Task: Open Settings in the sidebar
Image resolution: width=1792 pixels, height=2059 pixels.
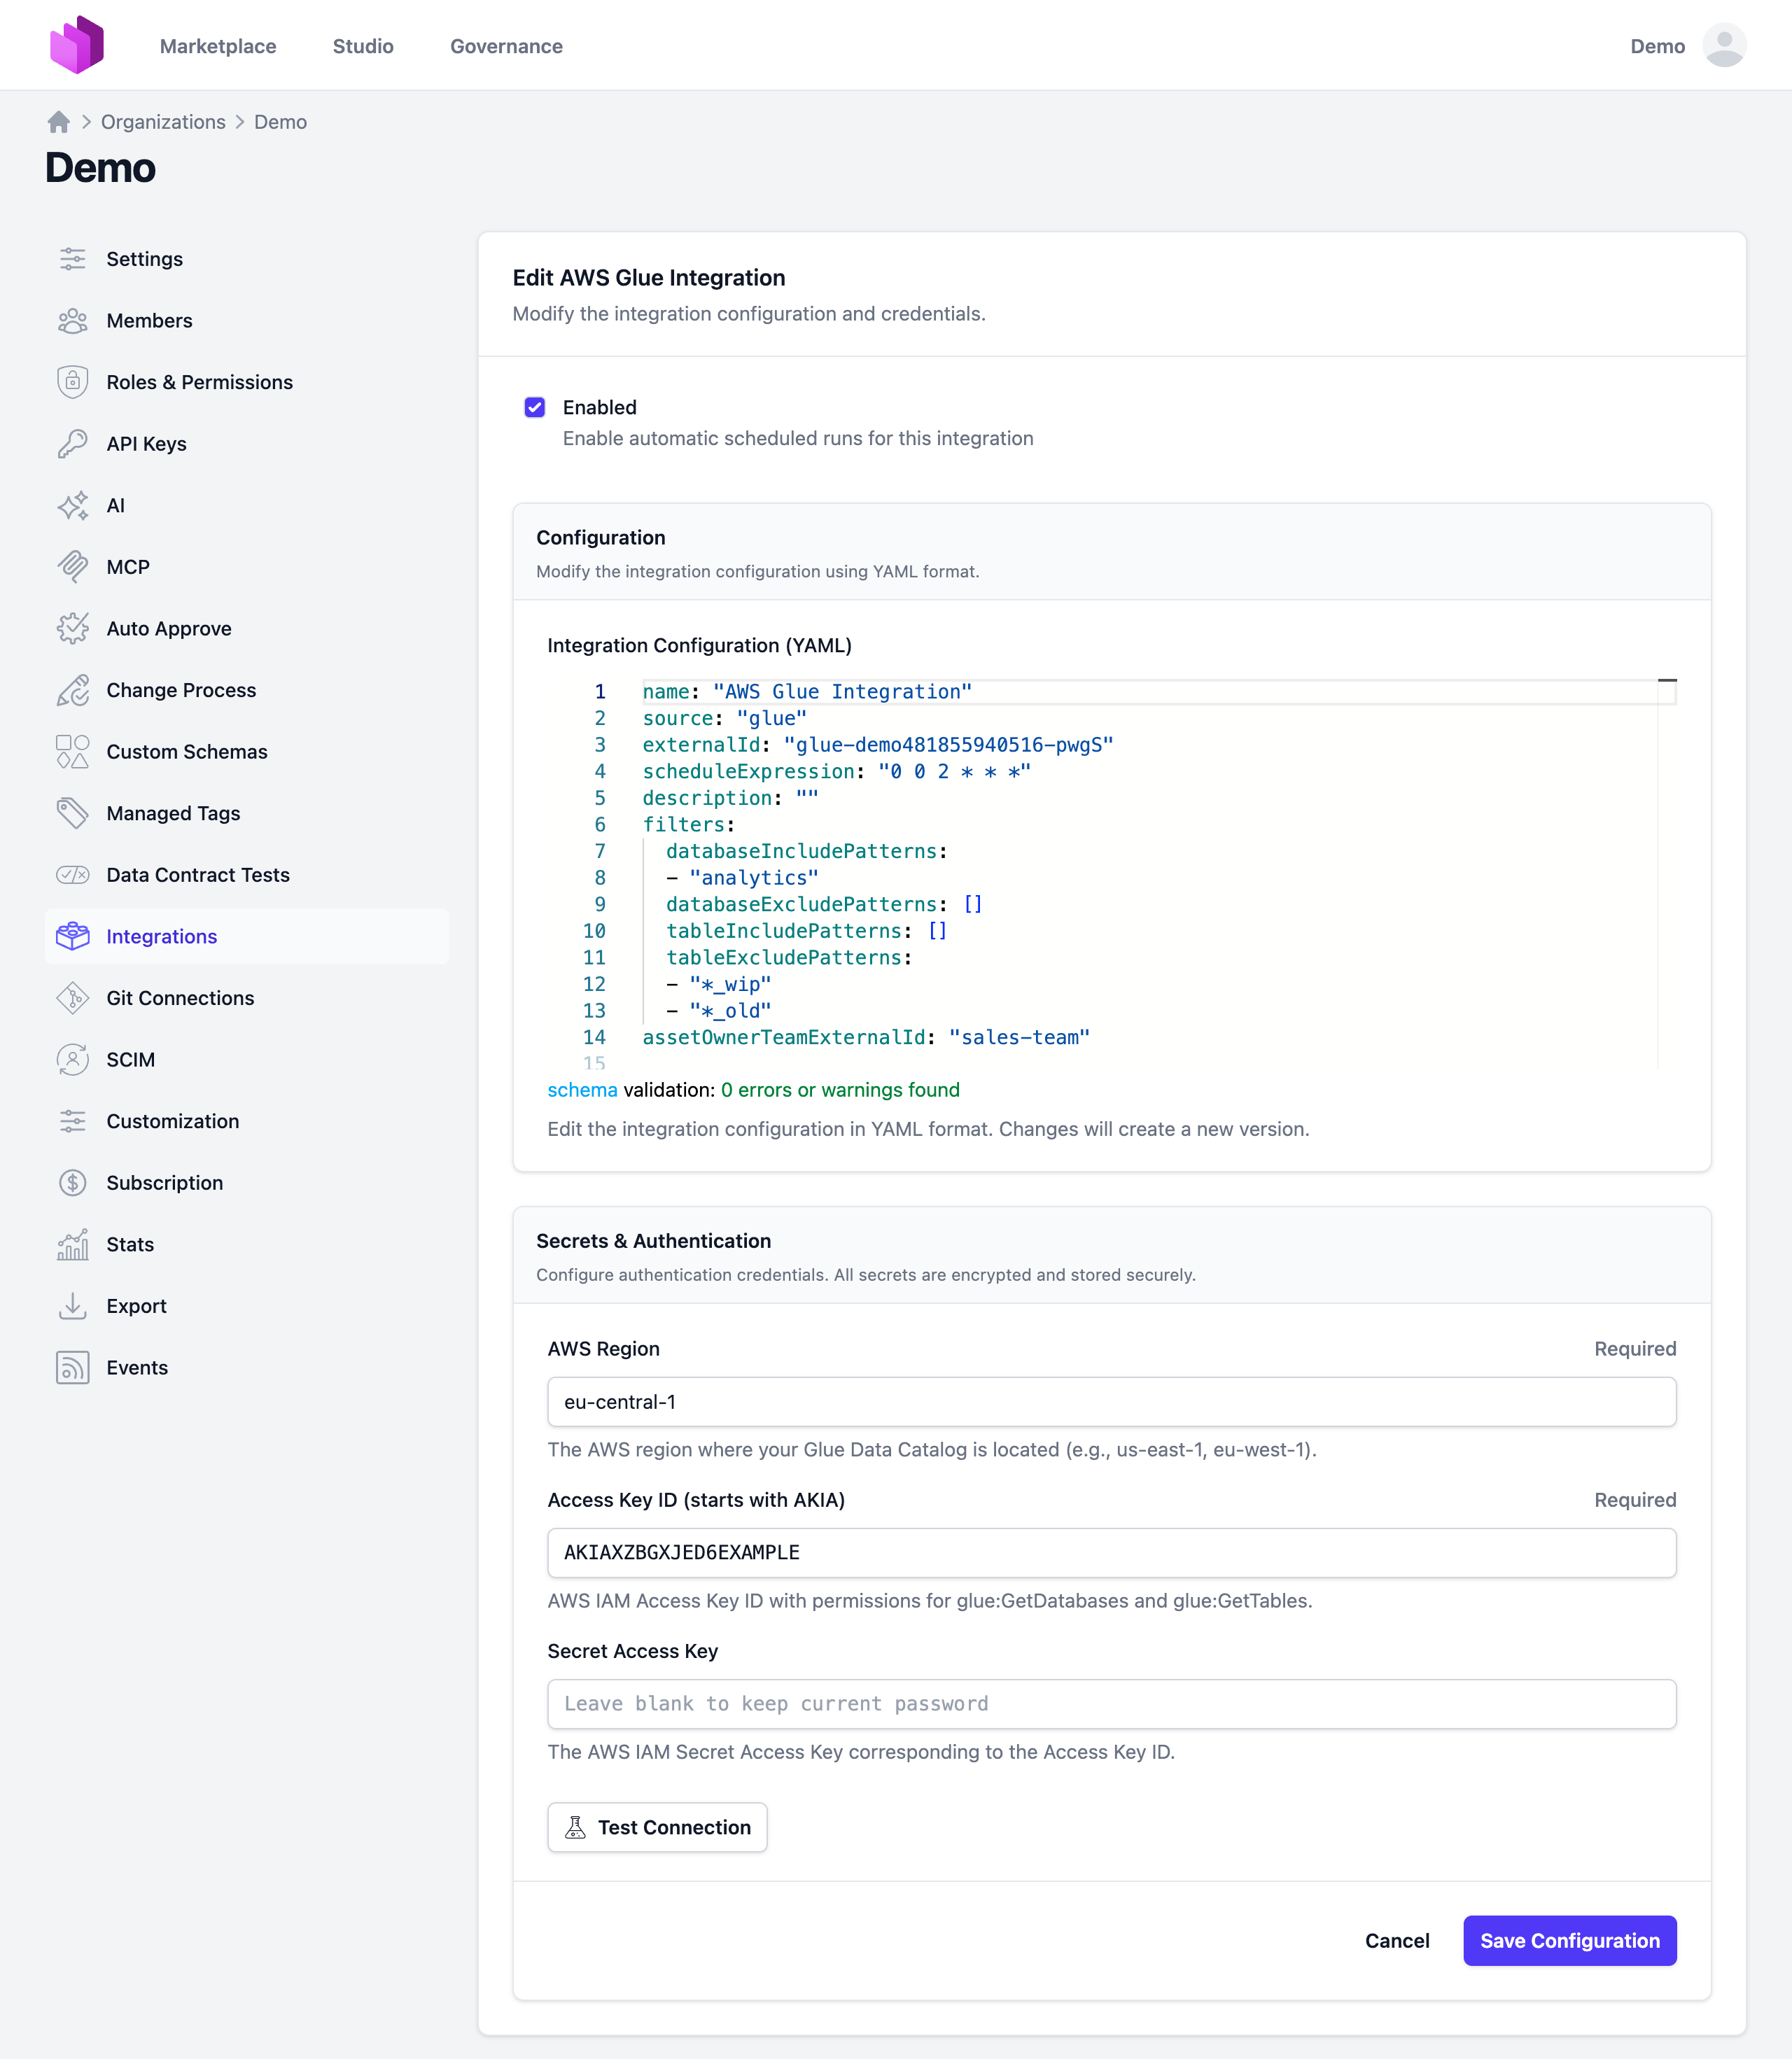Action: point(144,258)
